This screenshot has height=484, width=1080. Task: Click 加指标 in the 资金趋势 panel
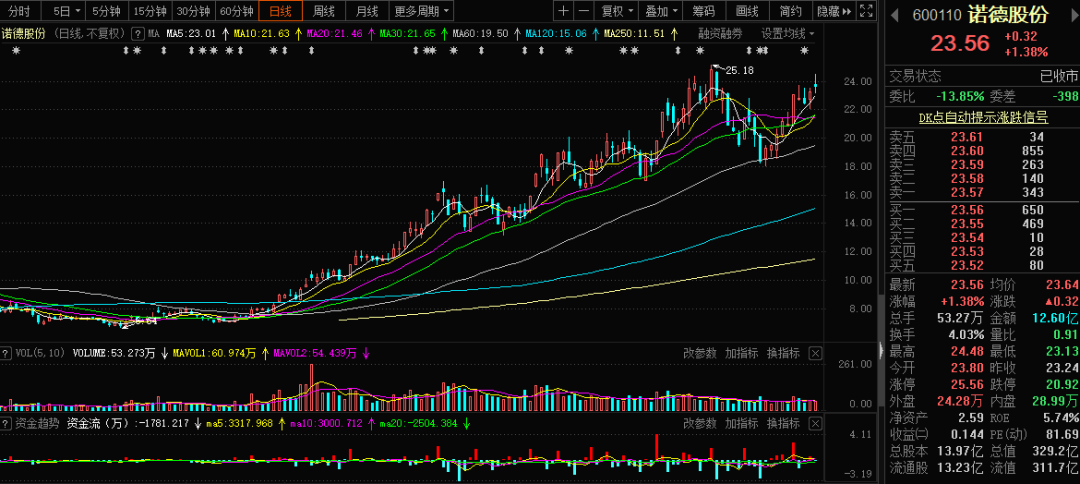pyautogui.click(x=742, y=423)
